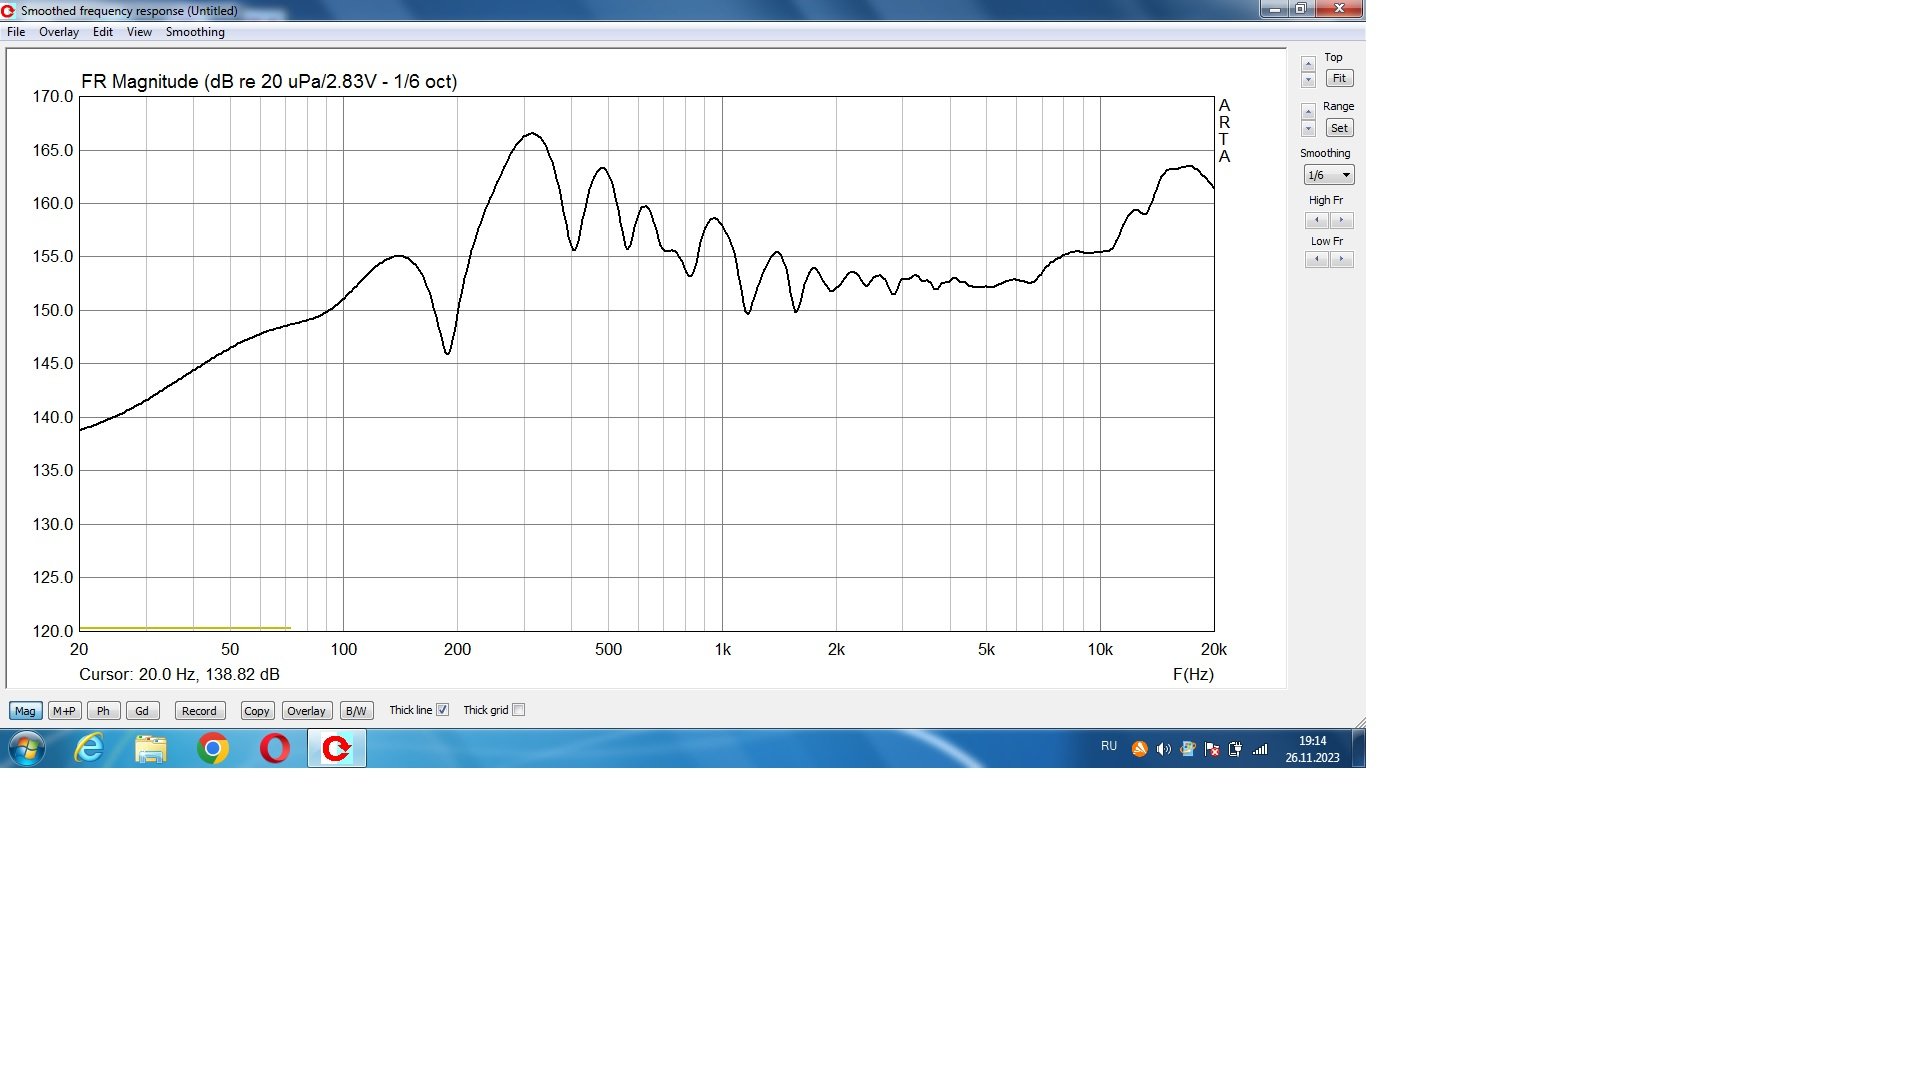Disable the Thick line checkbox

pos(442,710)
